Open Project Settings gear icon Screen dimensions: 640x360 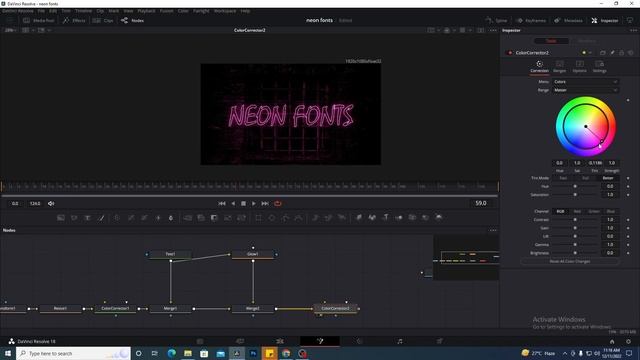point(629,342)
